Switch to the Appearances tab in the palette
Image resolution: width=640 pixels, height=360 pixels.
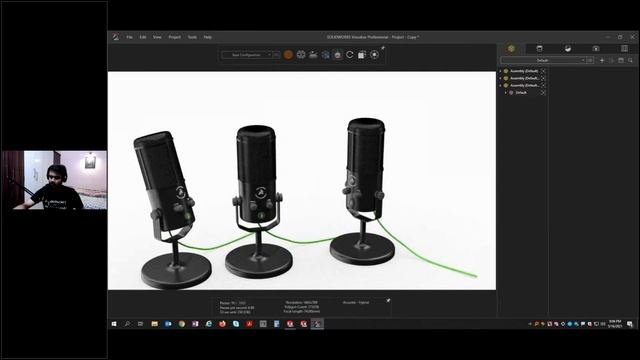(540, 49)
